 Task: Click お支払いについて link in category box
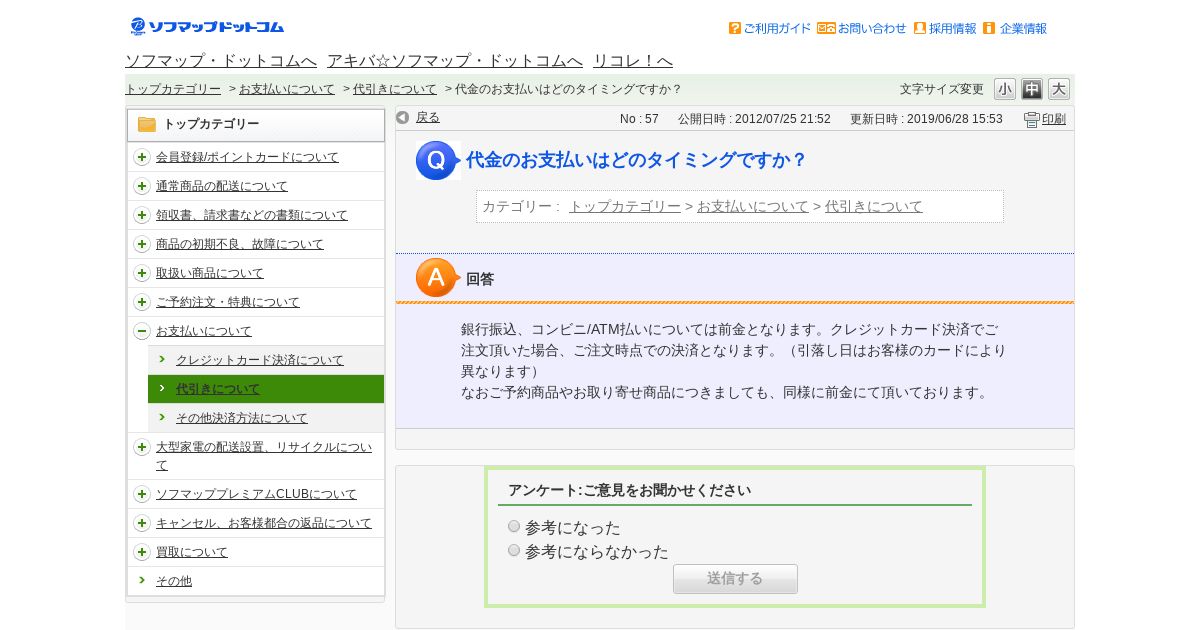coord(753,206)
